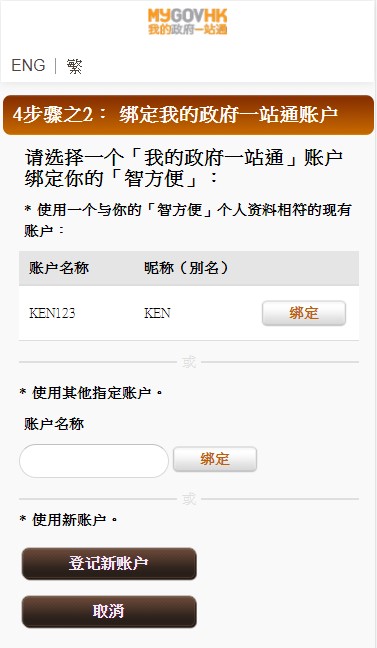Click the MyGovHK logo at top
The width and height of the screenshot is (377, 648).
pyautogui.click(x=188, y=22)
